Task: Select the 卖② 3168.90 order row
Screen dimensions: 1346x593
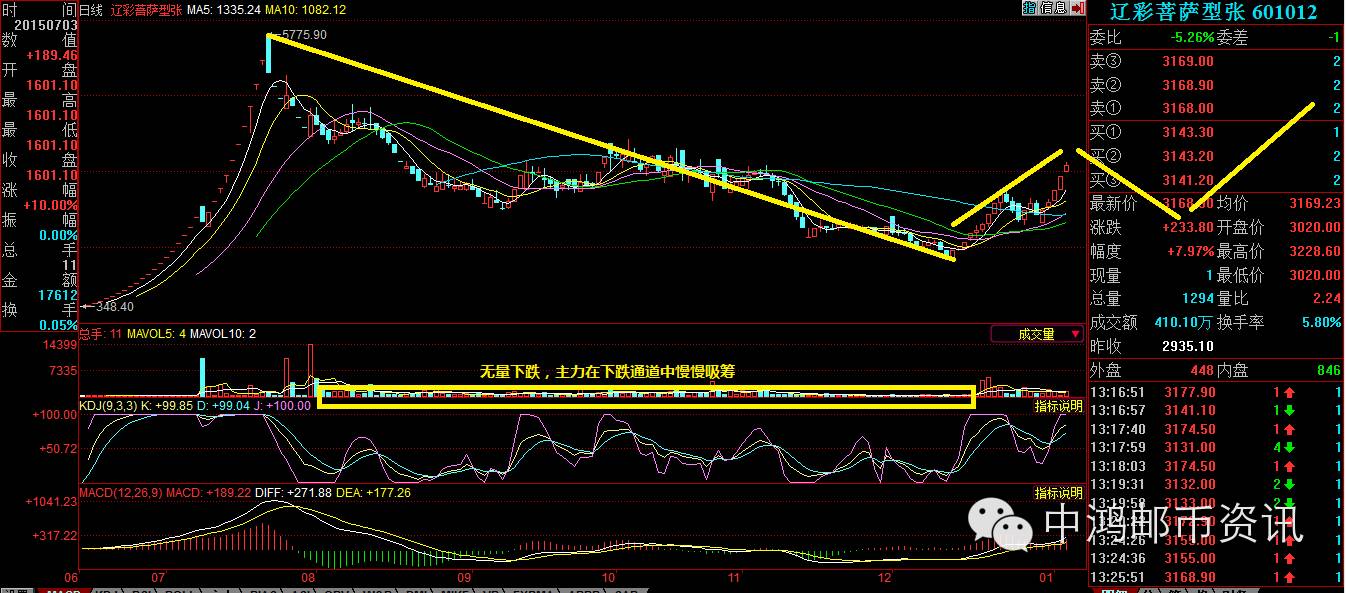Action: [1216, 85]
